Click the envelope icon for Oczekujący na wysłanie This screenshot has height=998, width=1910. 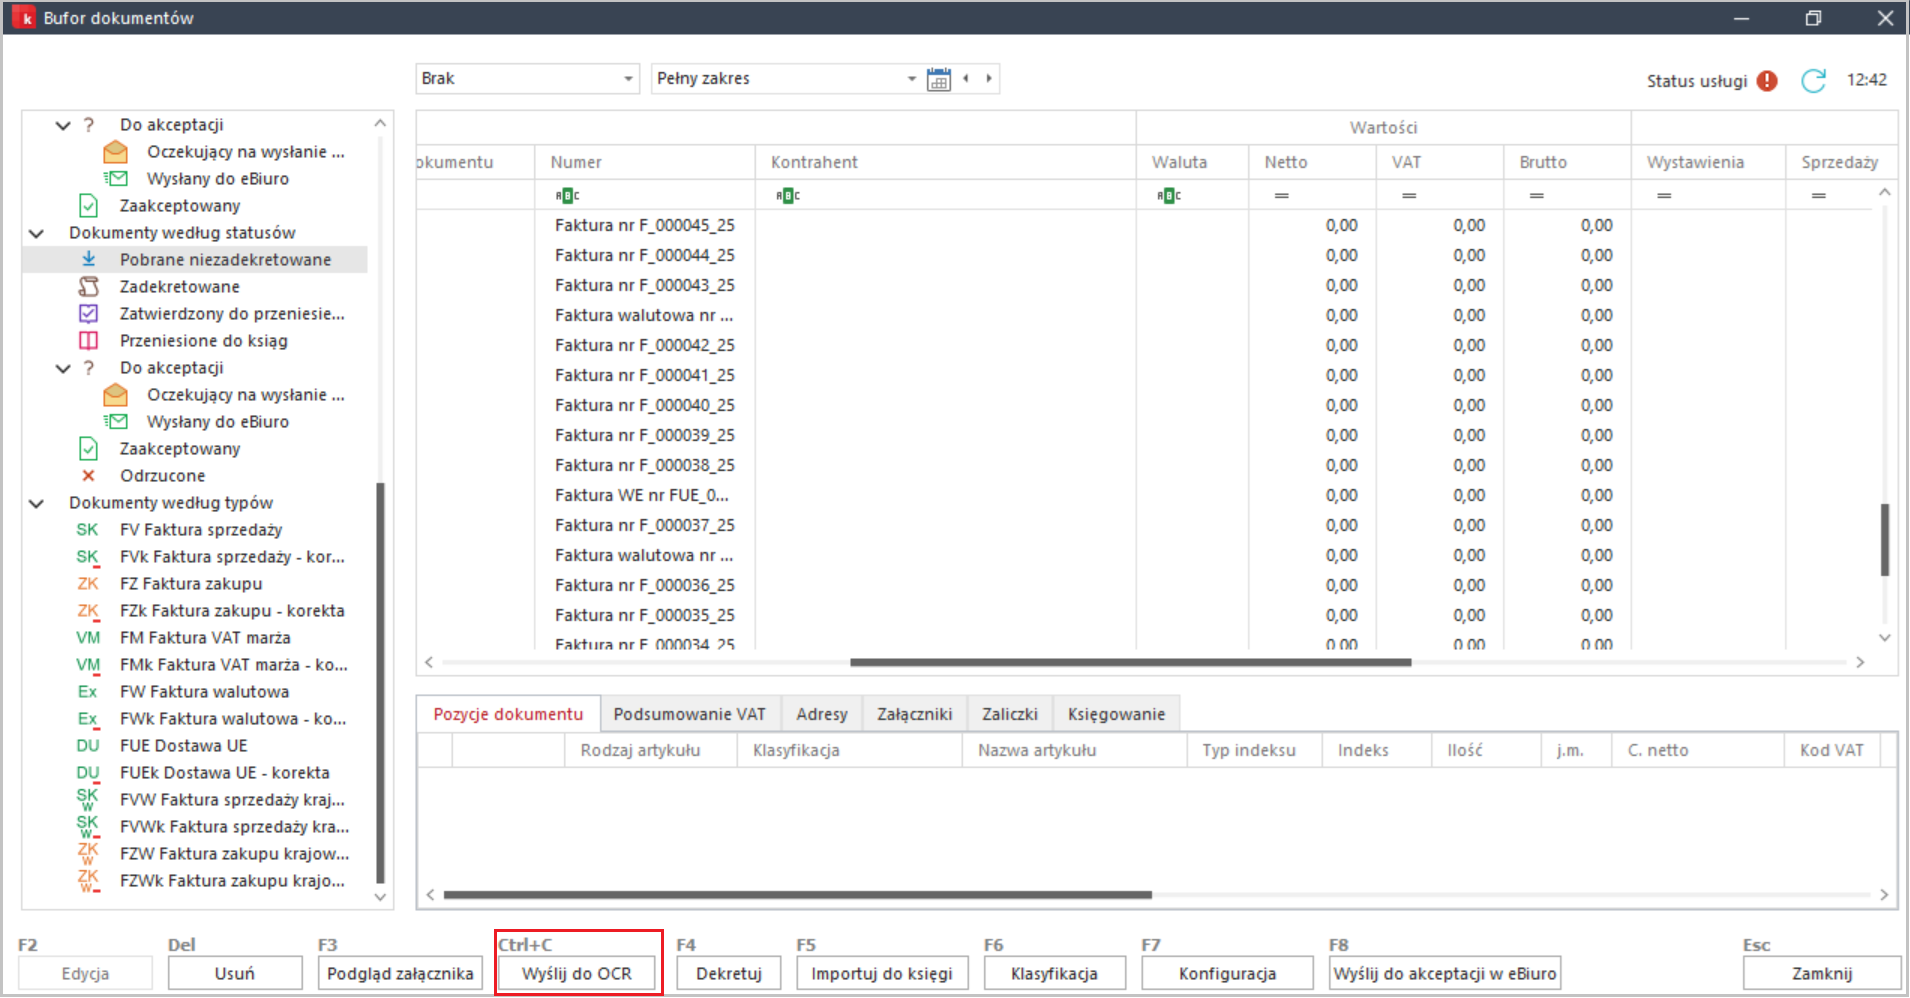(115, 152)
